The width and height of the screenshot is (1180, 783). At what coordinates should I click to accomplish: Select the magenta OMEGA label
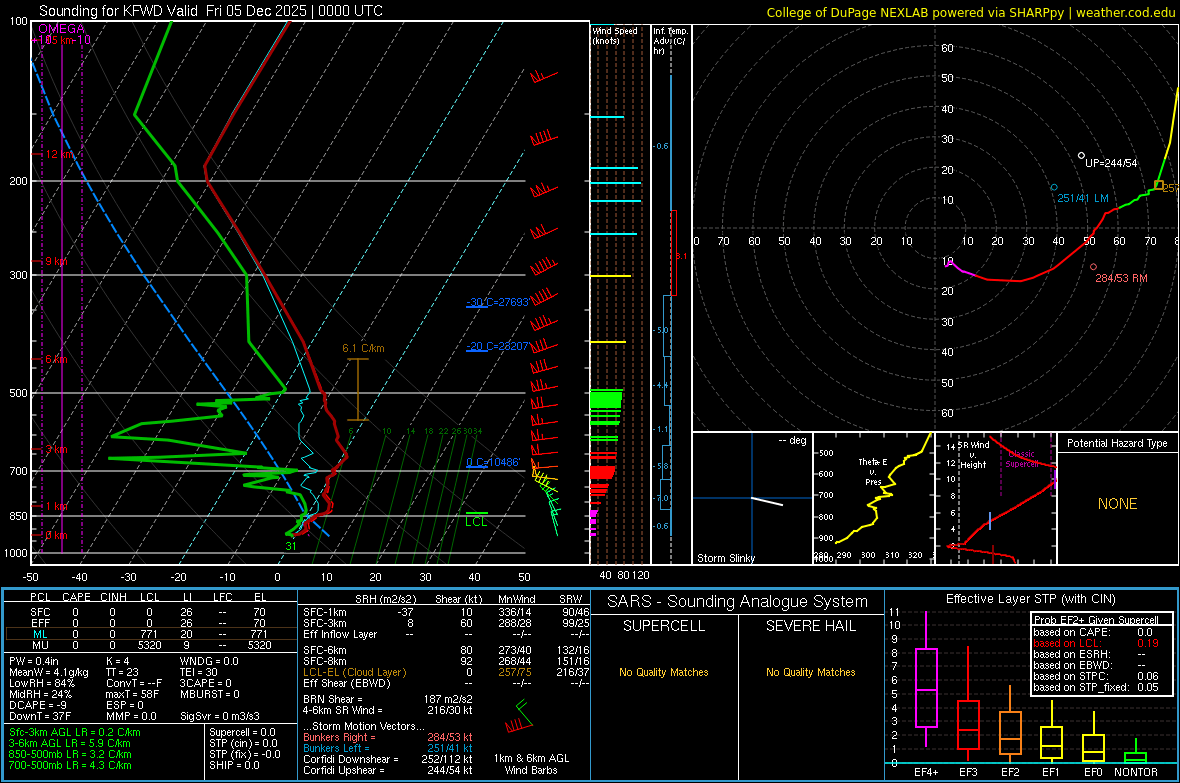tap(61, 29)
